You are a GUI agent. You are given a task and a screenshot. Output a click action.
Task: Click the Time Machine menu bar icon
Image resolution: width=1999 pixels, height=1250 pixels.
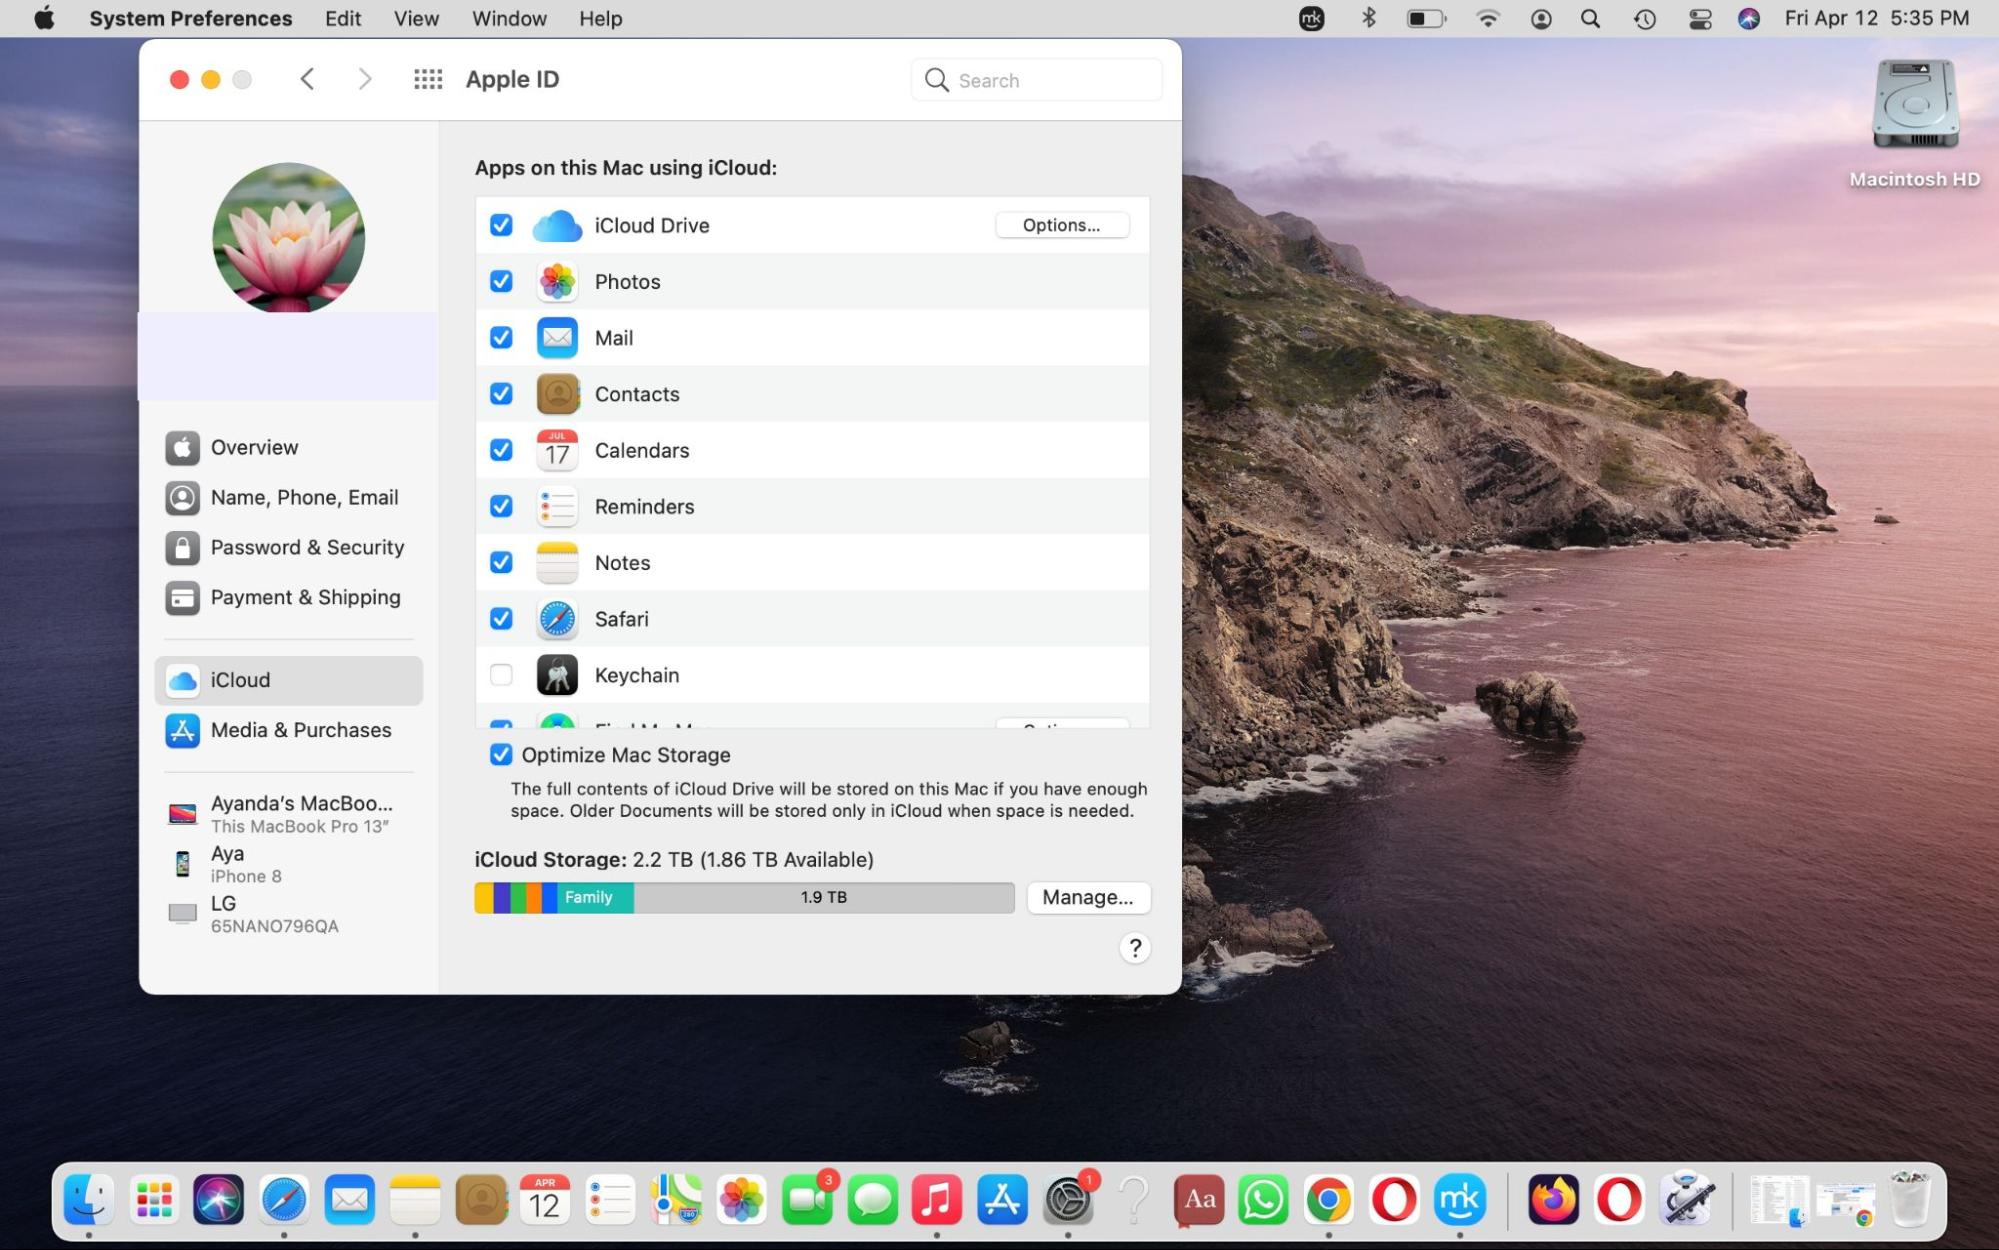[x=1645, y=18]
